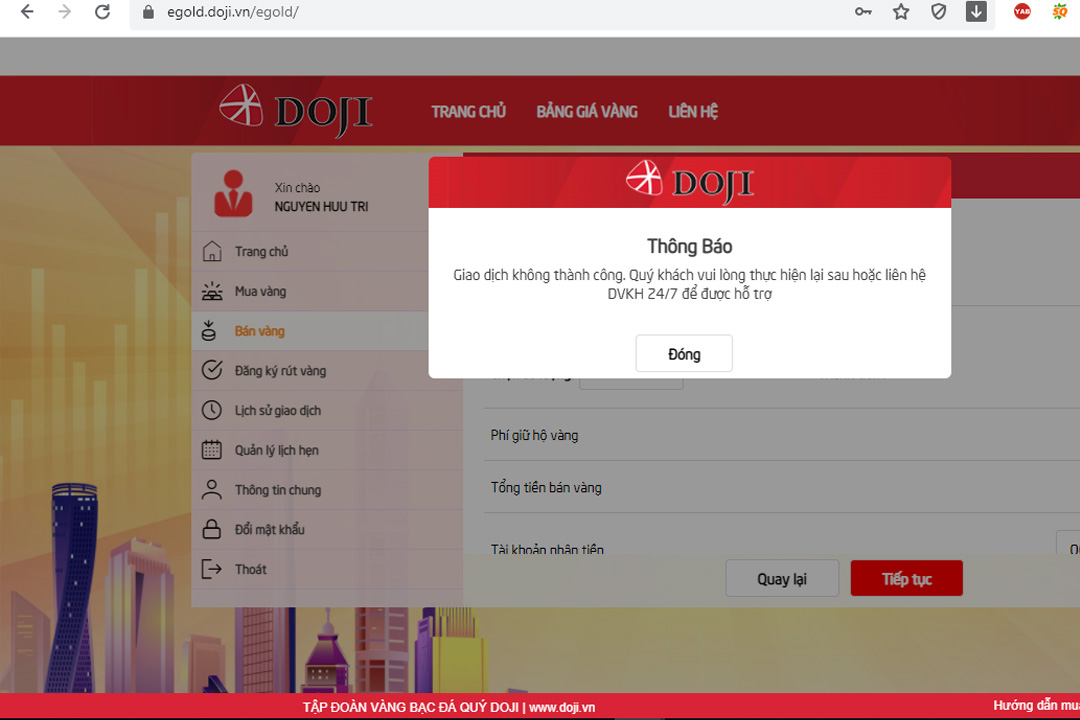Viewport: 1080px width, 720px height.
Task: Open the saved password key icon
Action: (863, 12)
